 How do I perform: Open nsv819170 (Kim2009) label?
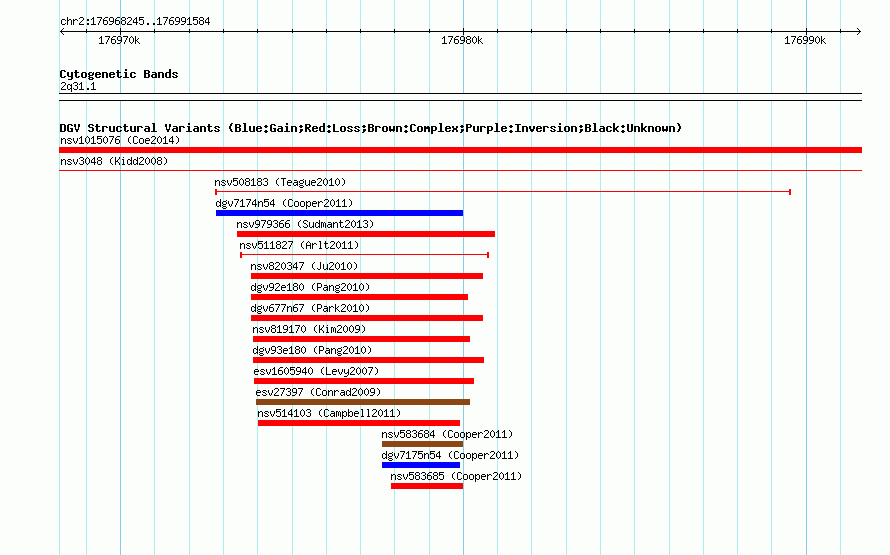point(309,329)
